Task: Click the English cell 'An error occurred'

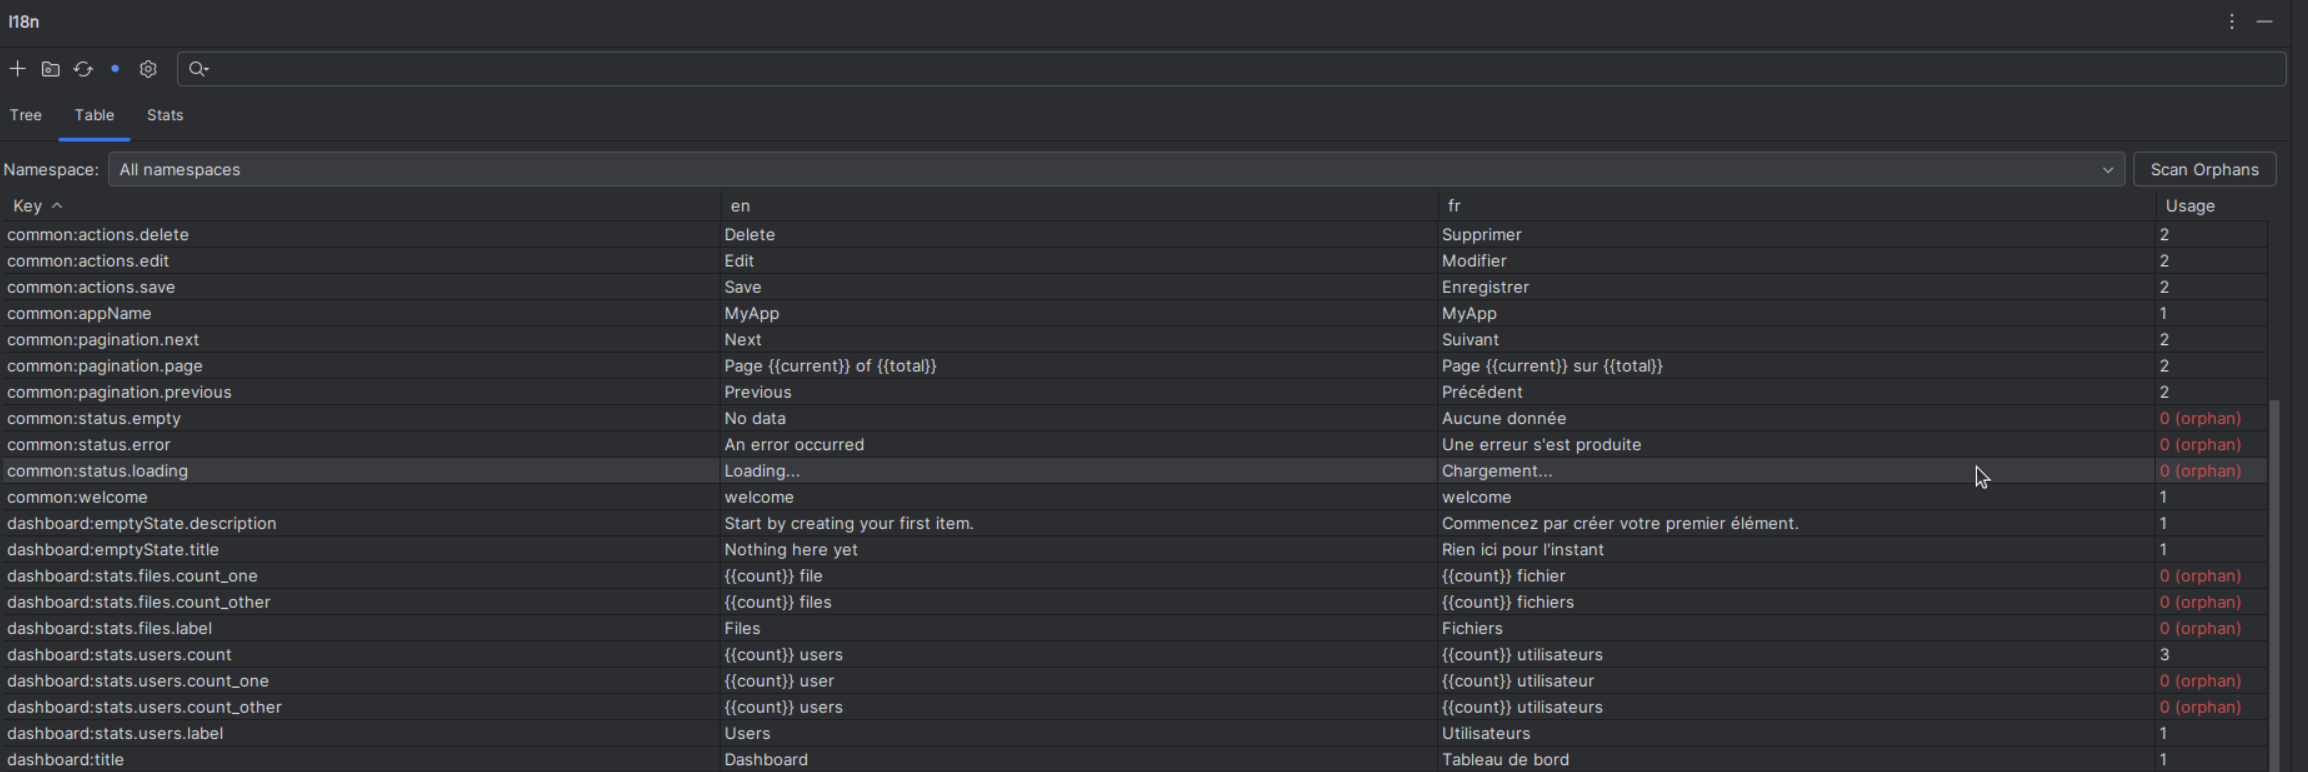Action: (x=794, y=444)
